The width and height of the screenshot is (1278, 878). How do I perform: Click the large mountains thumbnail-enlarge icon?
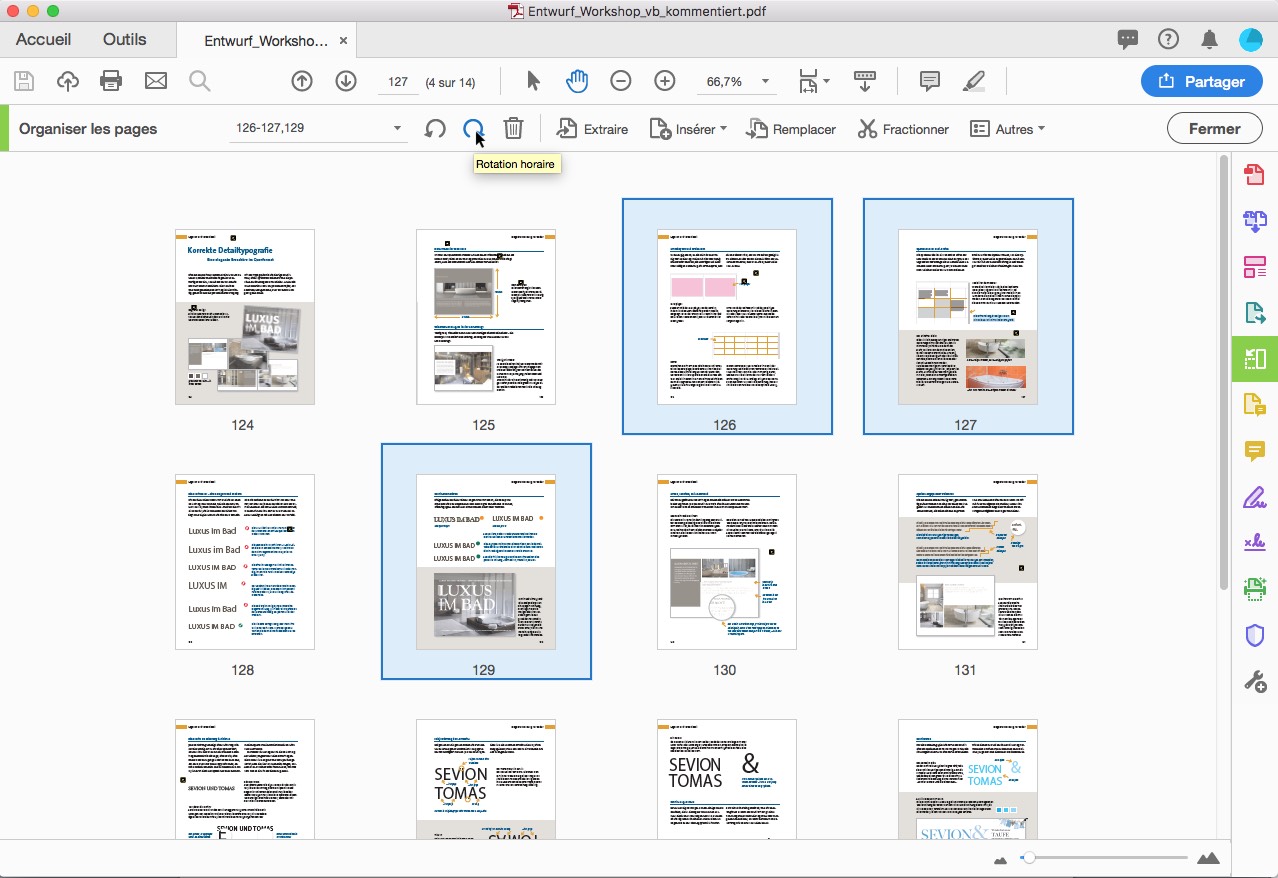1208,858
